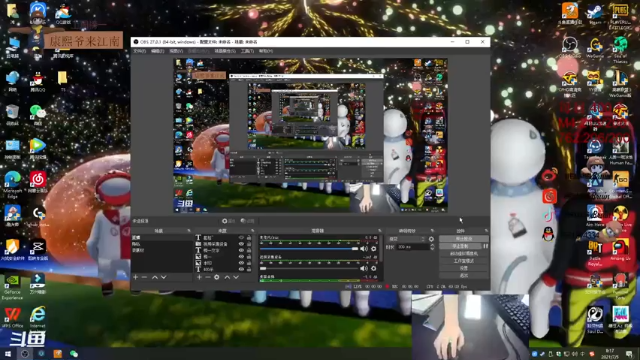Open the scene transition type dropdown
640x360 pixels.
[407, 239]
